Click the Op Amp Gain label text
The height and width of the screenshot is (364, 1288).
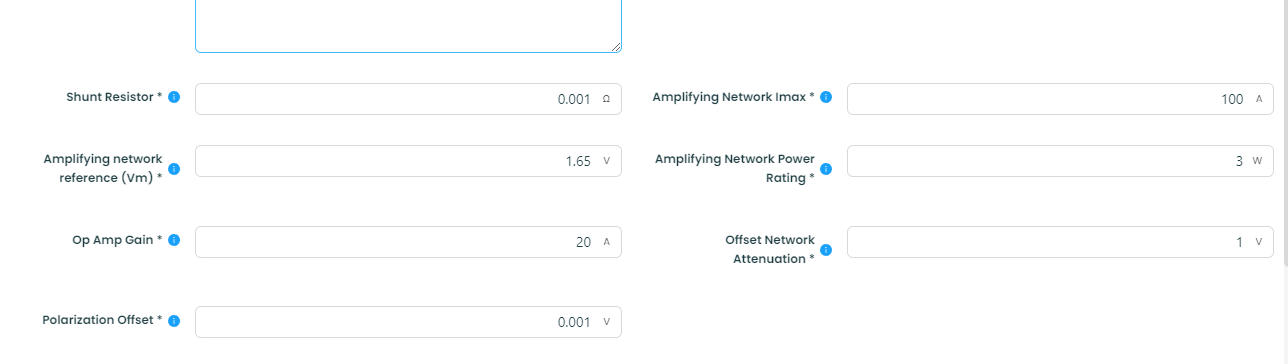(117, 241)
